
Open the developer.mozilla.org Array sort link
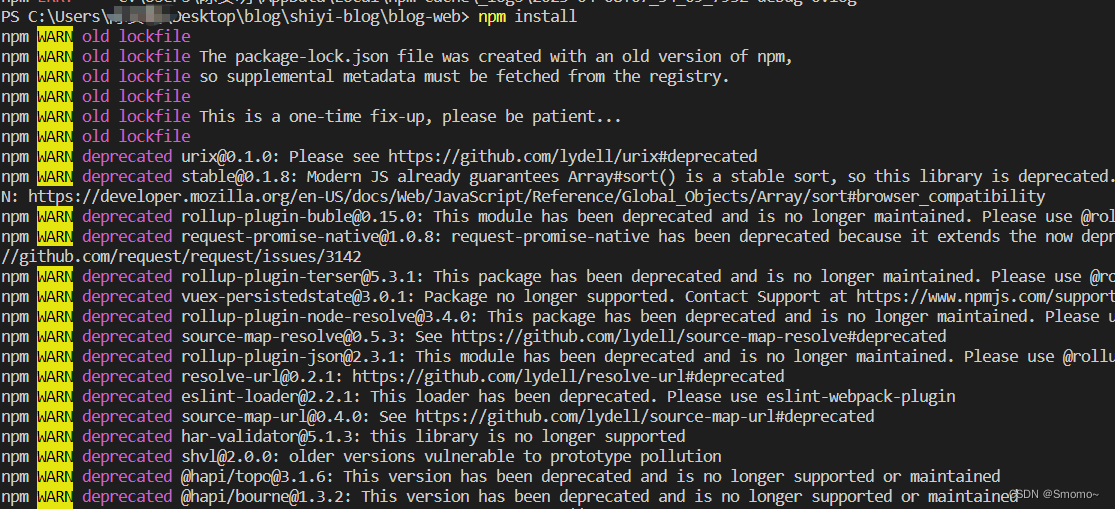click(537, 196)
